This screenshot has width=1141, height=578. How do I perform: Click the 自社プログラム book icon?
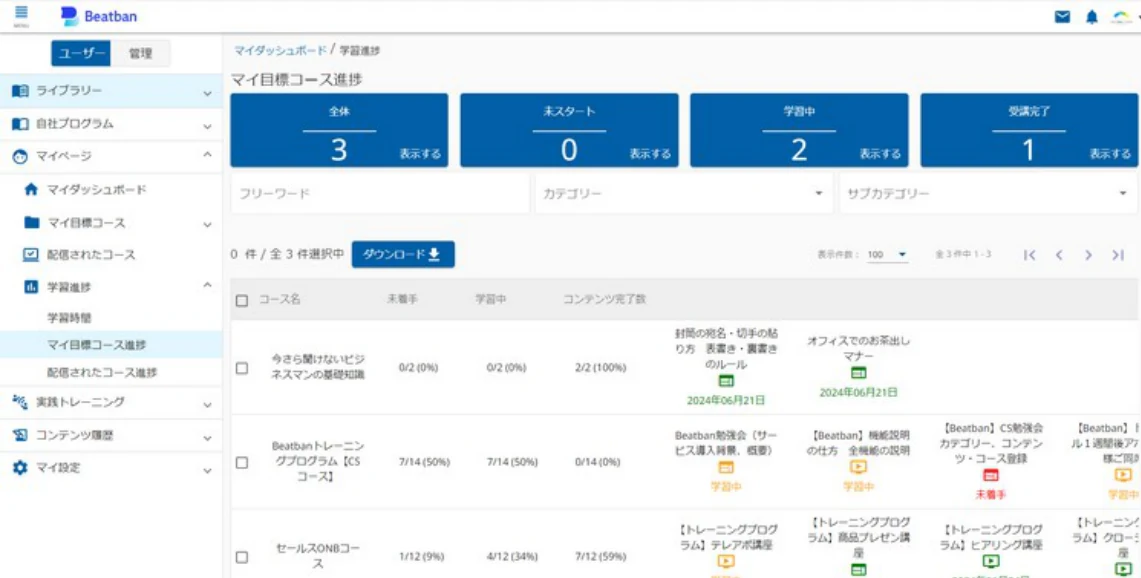click(20, 124)
